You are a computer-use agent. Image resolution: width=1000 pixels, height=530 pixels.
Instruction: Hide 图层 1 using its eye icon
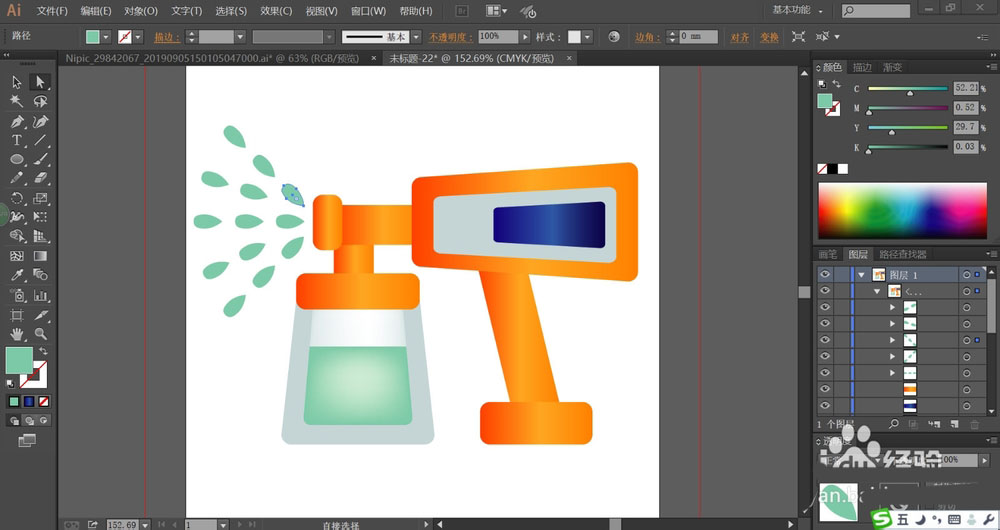pos(825,274)
